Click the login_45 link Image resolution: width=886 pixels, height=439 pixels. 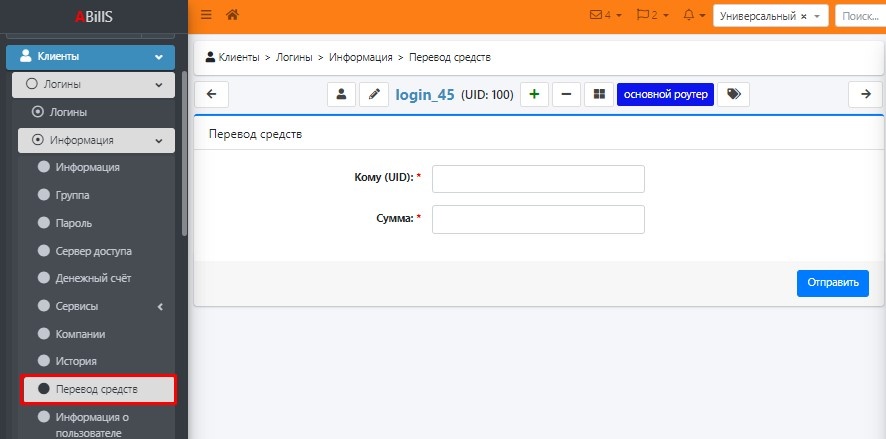(x=425, y=94)
